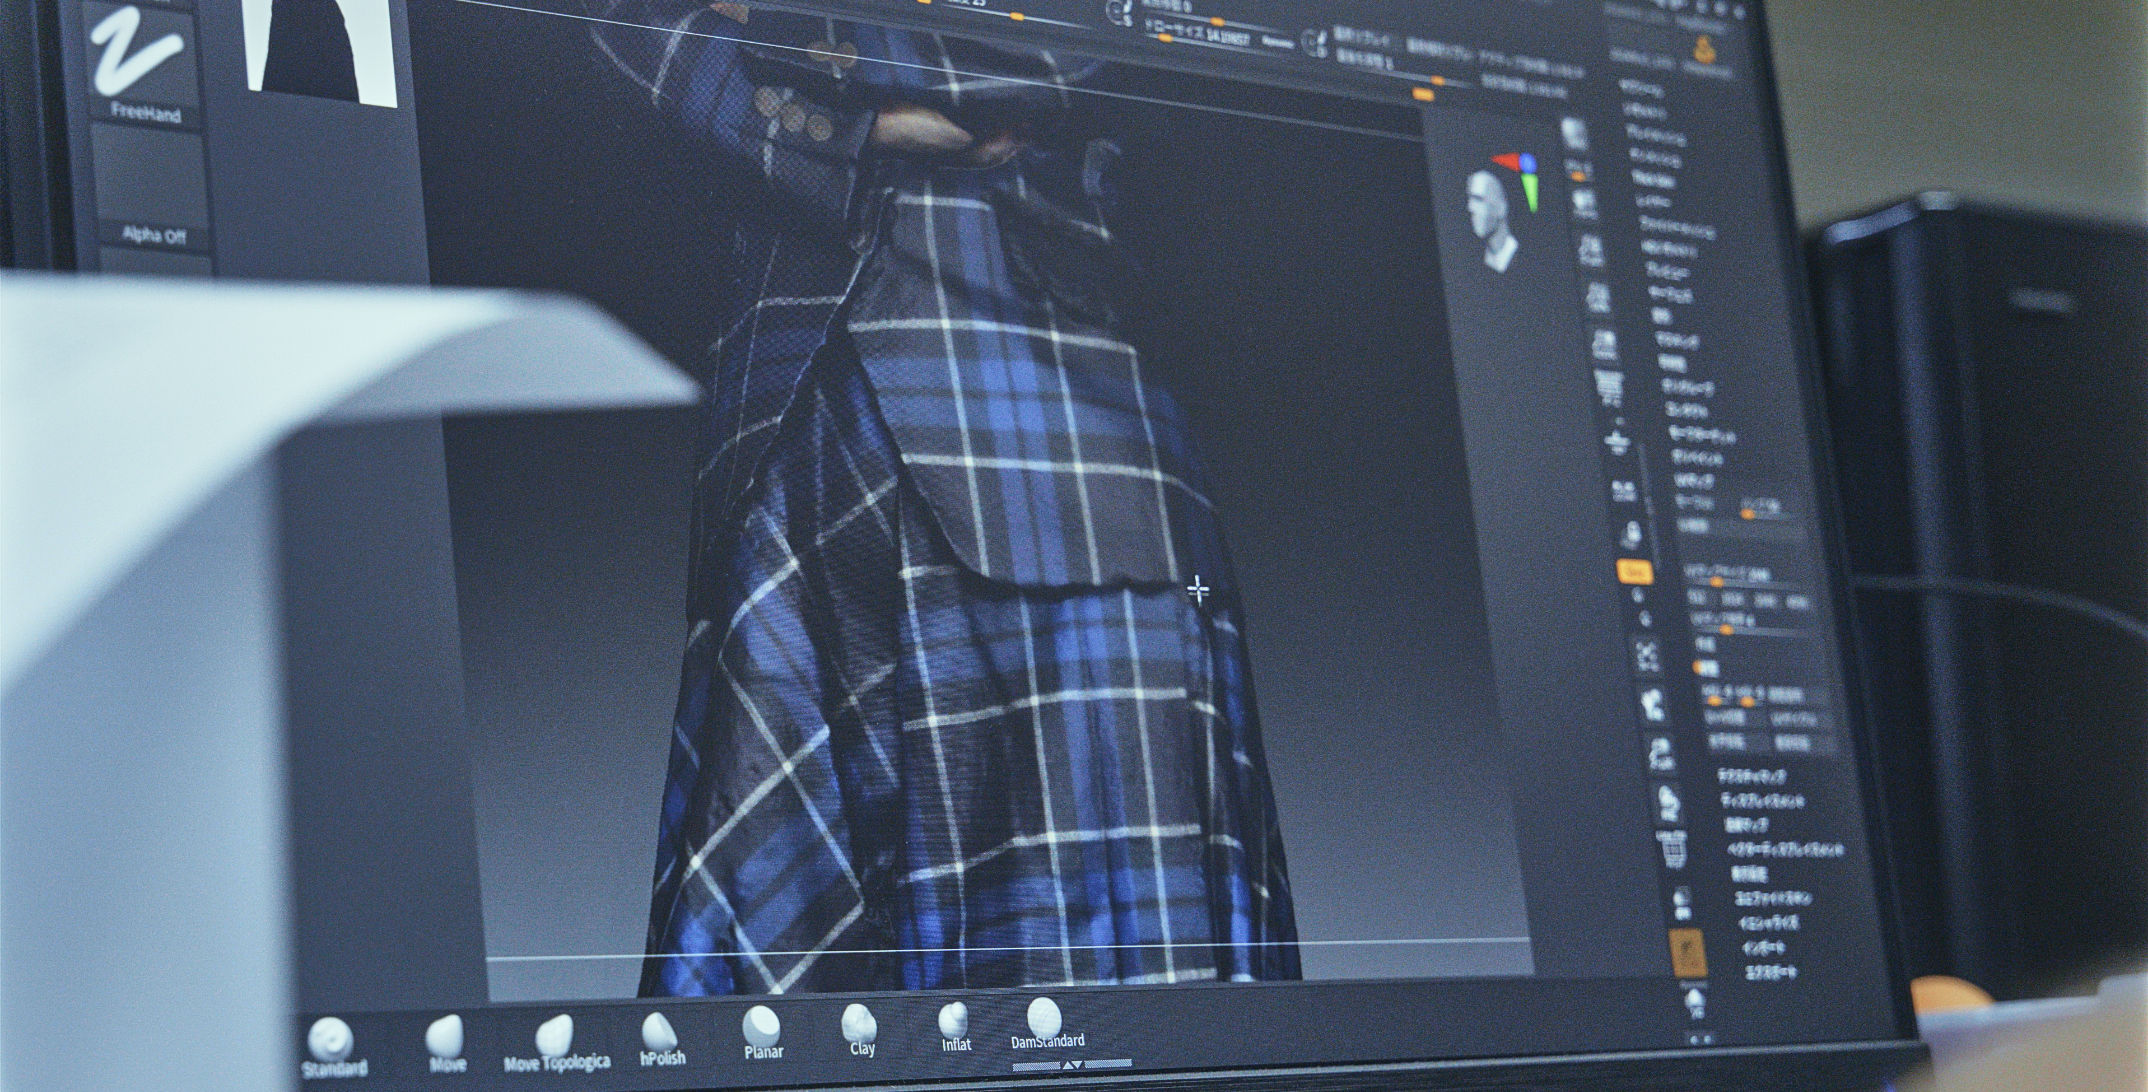Toggle the small orange shelf button
Viewport: 2148px width, 1092px height.
(1634, 571)
